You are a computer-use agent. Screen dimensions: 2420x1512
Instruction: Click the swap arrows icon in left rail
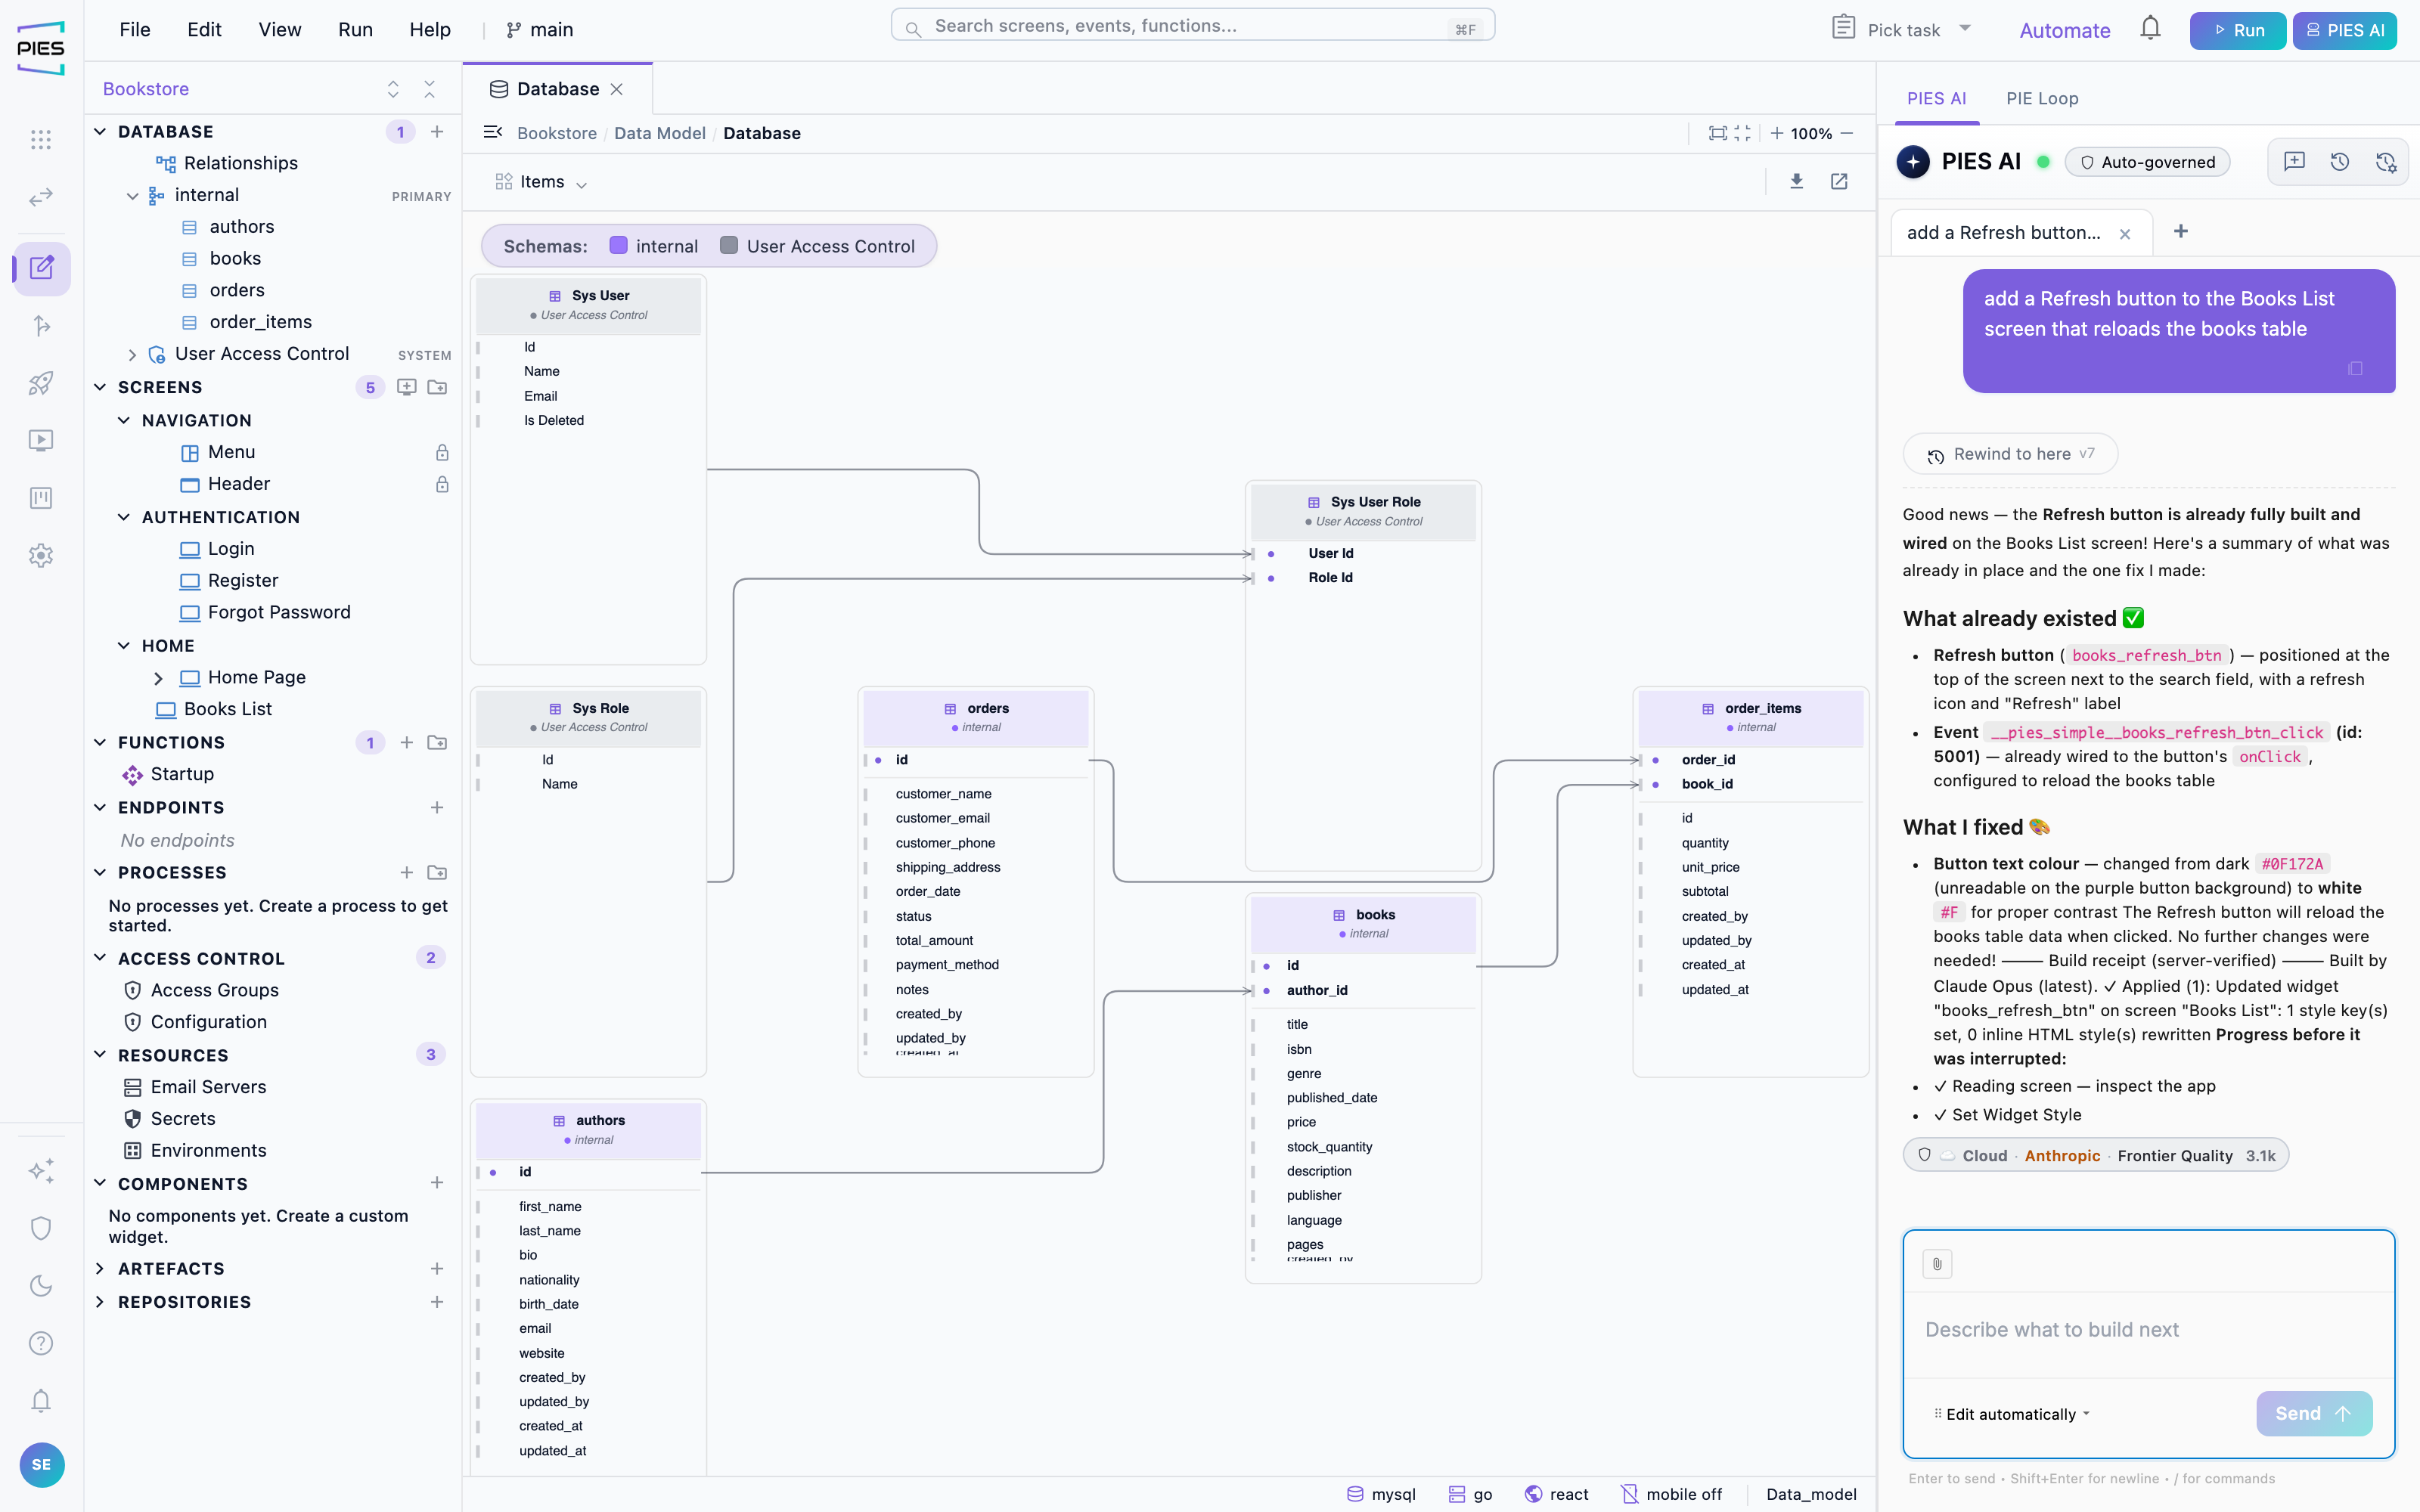coord(41,197)
